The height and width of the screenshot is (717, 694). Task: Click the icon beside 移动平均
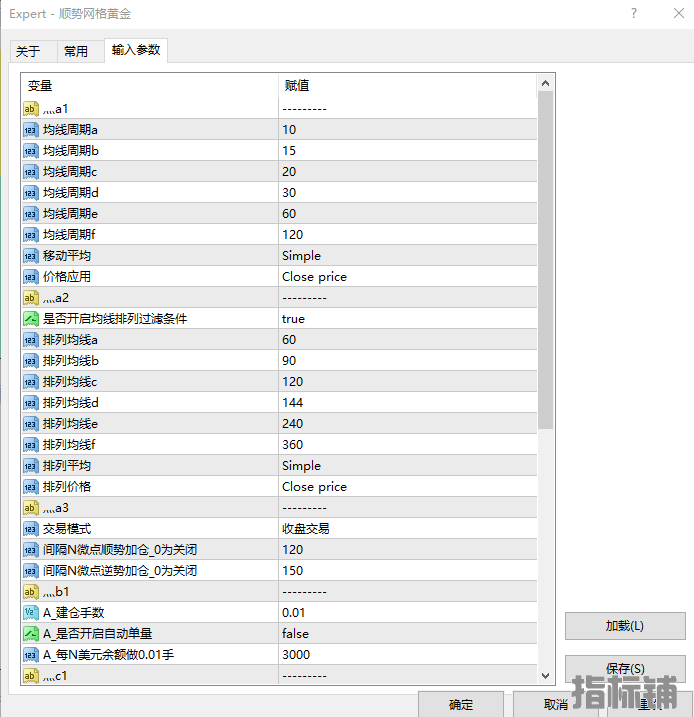click(x=31, y=256)
